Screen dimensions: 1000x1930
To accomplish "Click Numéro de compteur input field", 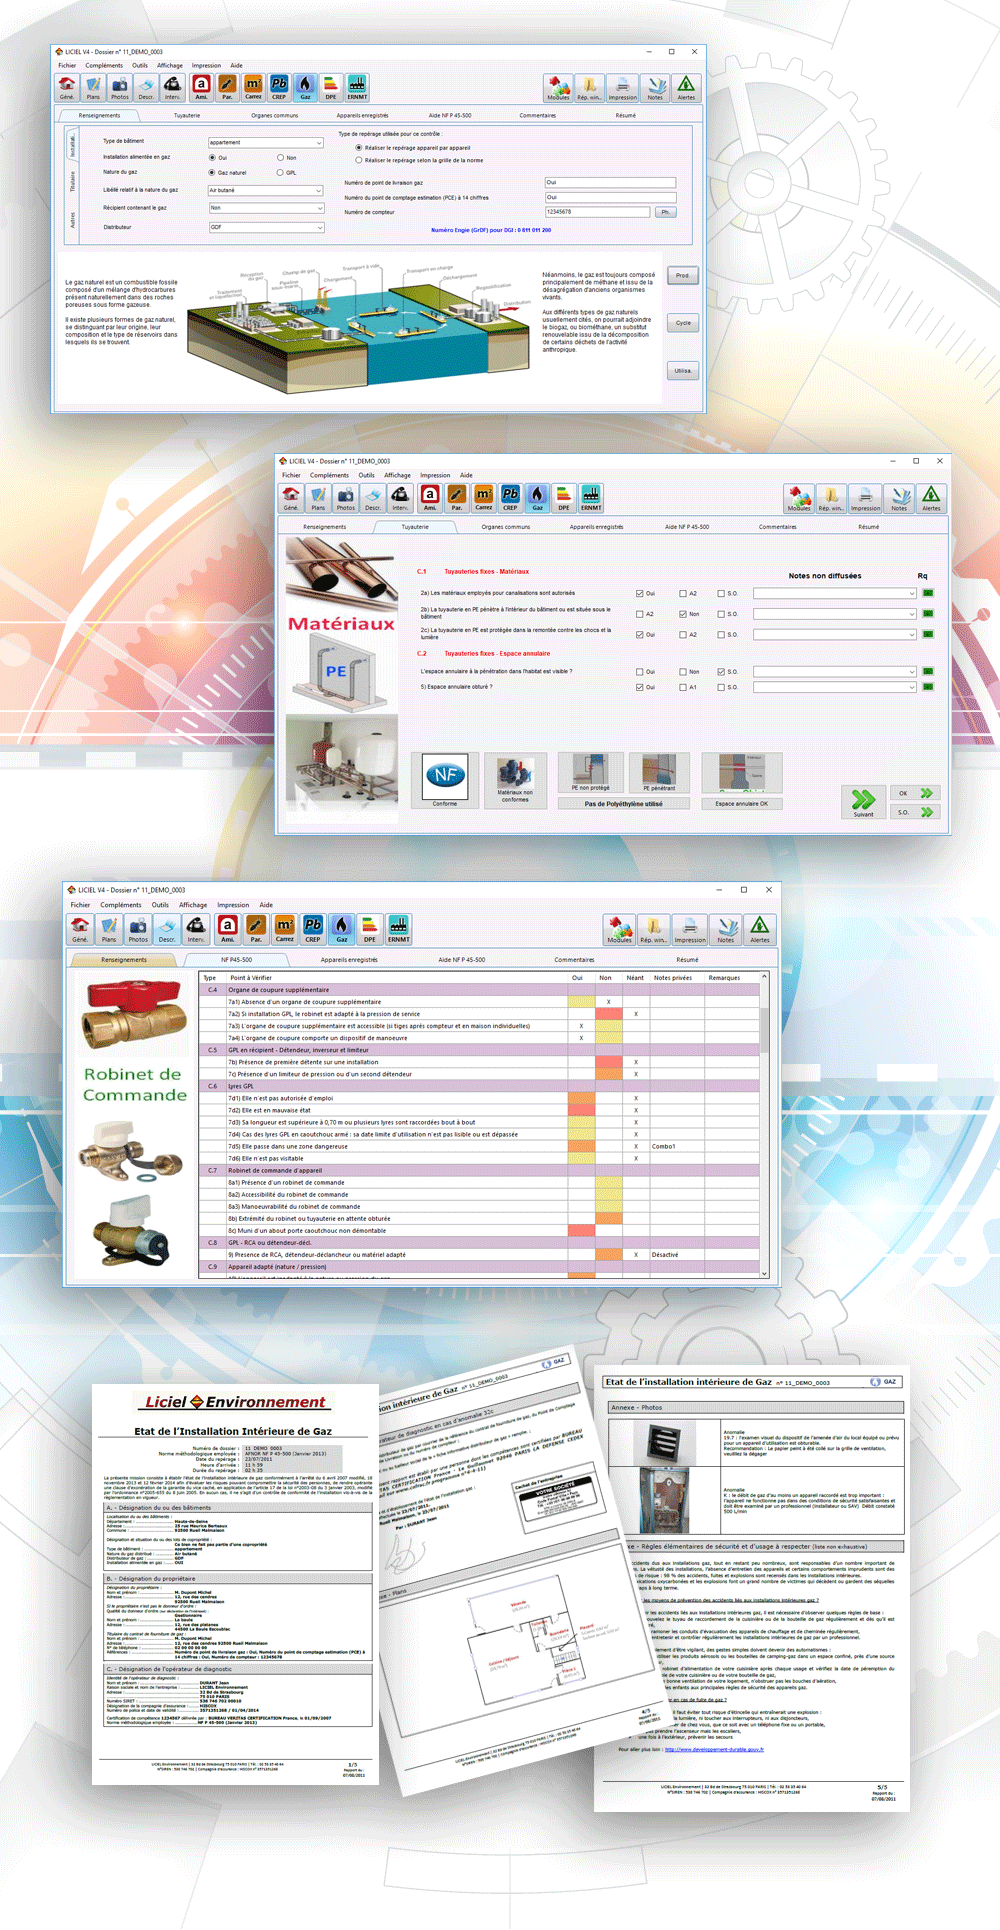I will tap(597, 212).
